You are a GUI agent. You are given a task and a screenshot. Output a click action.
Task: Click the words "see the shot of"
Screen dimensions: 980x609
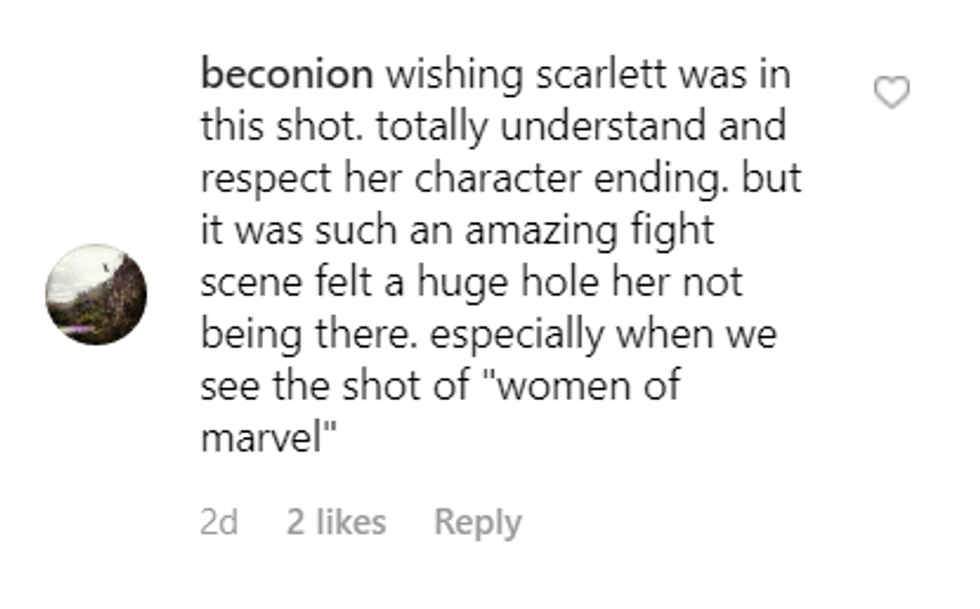(x=335, y=387)
